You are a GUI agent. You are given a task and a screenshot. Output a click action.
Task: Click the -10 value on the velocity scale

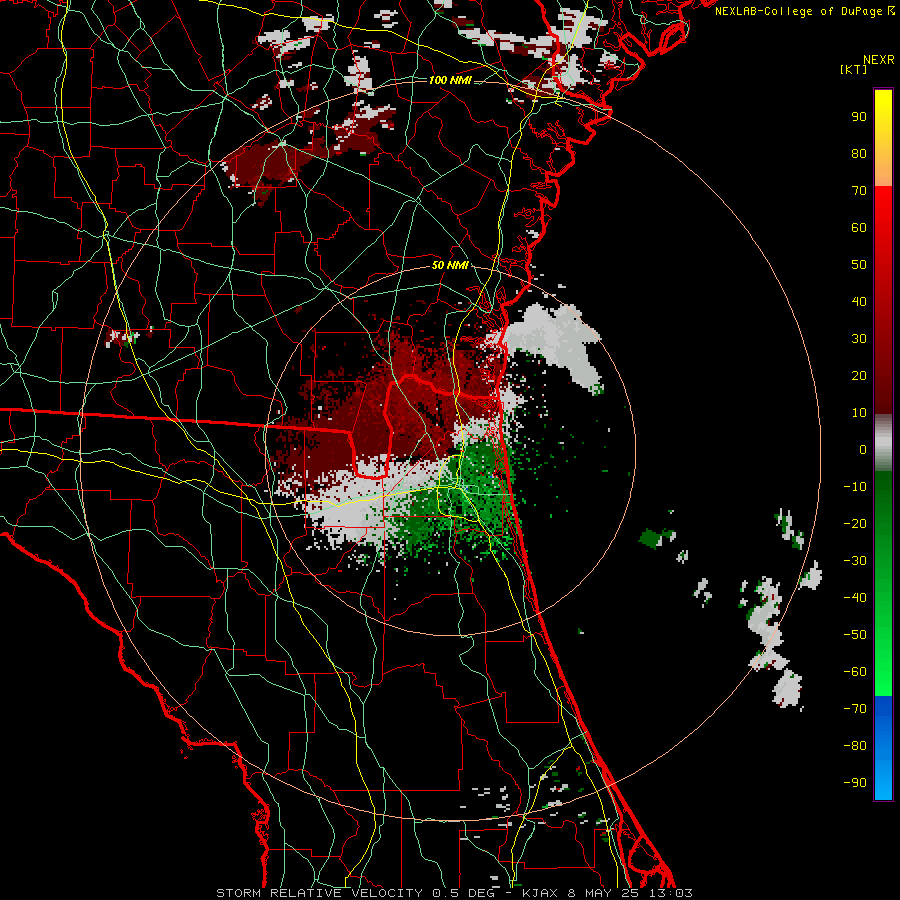coord(855,487)
